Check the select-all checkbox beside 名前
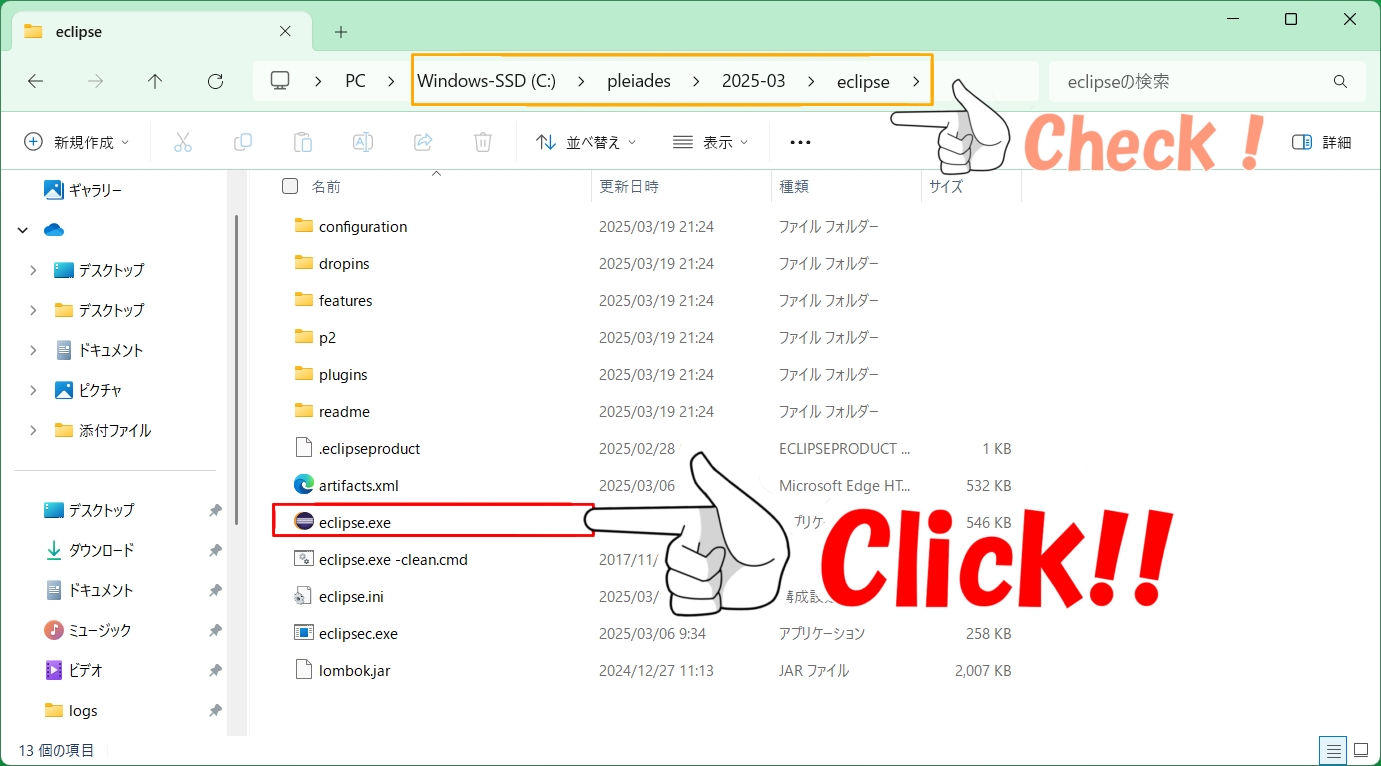The image size is (1381, 766). 288,186
